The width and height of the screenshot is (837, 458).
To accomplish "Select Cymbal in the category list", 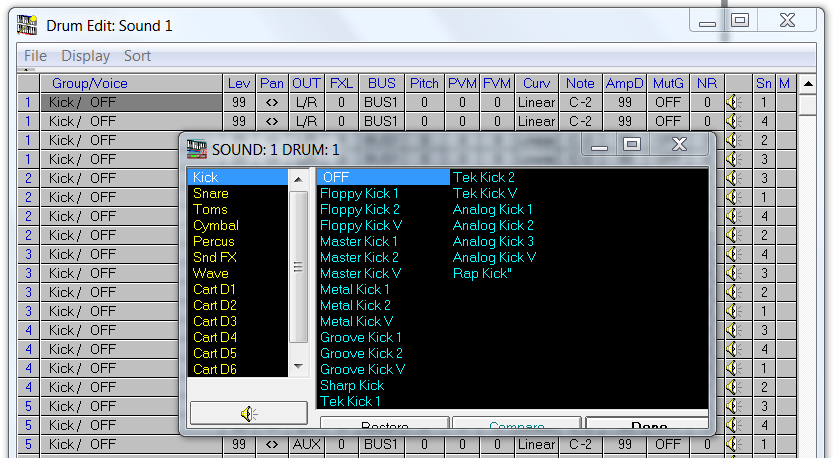I will point(215,225).
